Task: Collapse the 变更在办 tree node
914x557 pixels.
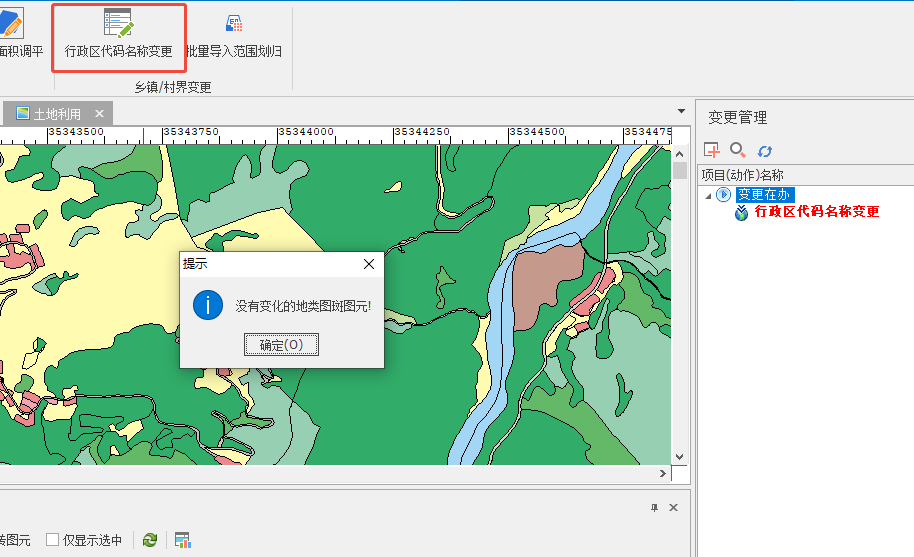Action: (709, 196)
